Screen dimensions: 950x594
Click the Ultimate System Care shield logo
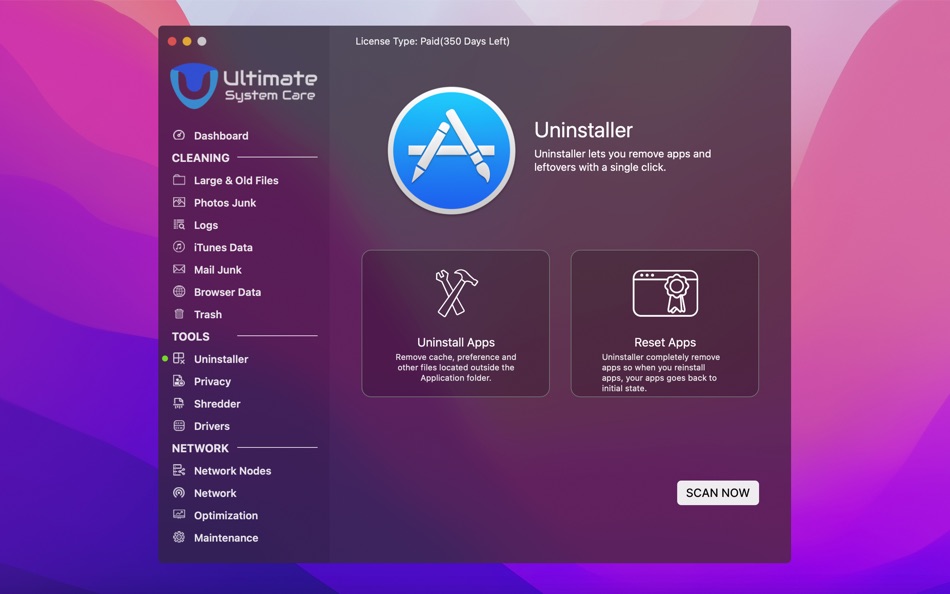pyautogui.click(x=194, y=85)
